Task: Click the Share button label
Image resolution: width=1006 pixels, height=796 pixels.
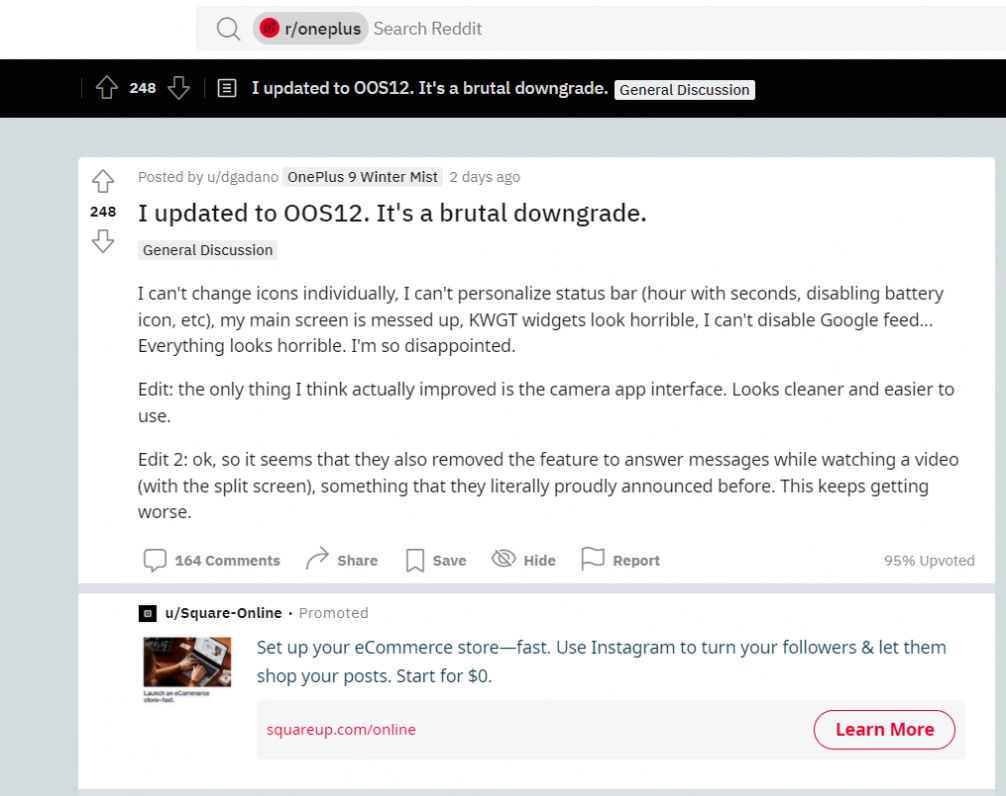Action: (357, 561)
